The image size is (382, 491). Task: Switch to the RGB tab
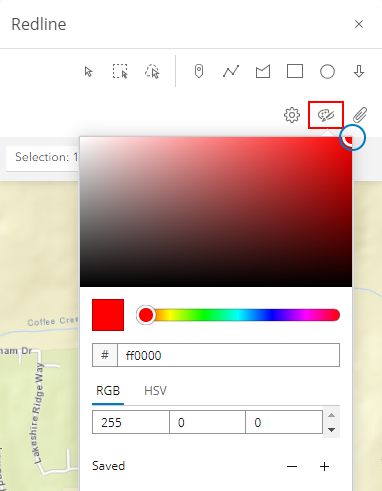pyautogui.click(x=108, y=391)
